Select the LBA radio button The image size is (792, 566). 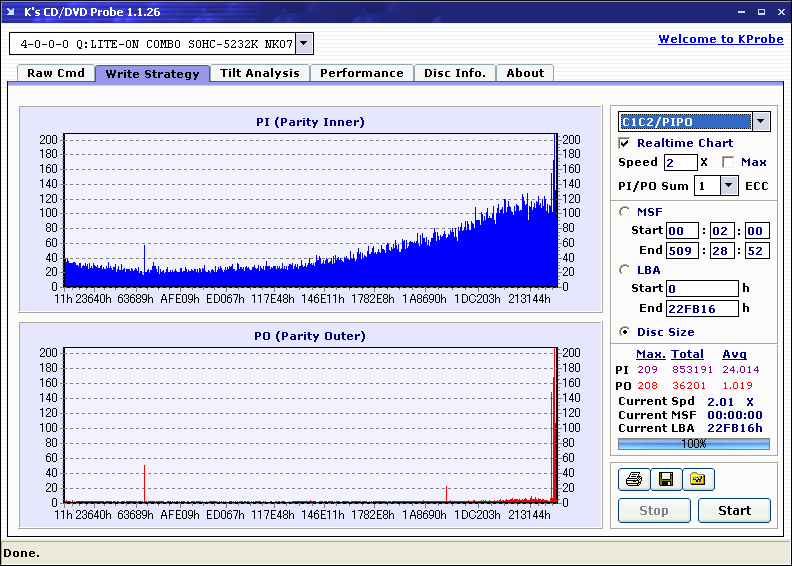625,270
